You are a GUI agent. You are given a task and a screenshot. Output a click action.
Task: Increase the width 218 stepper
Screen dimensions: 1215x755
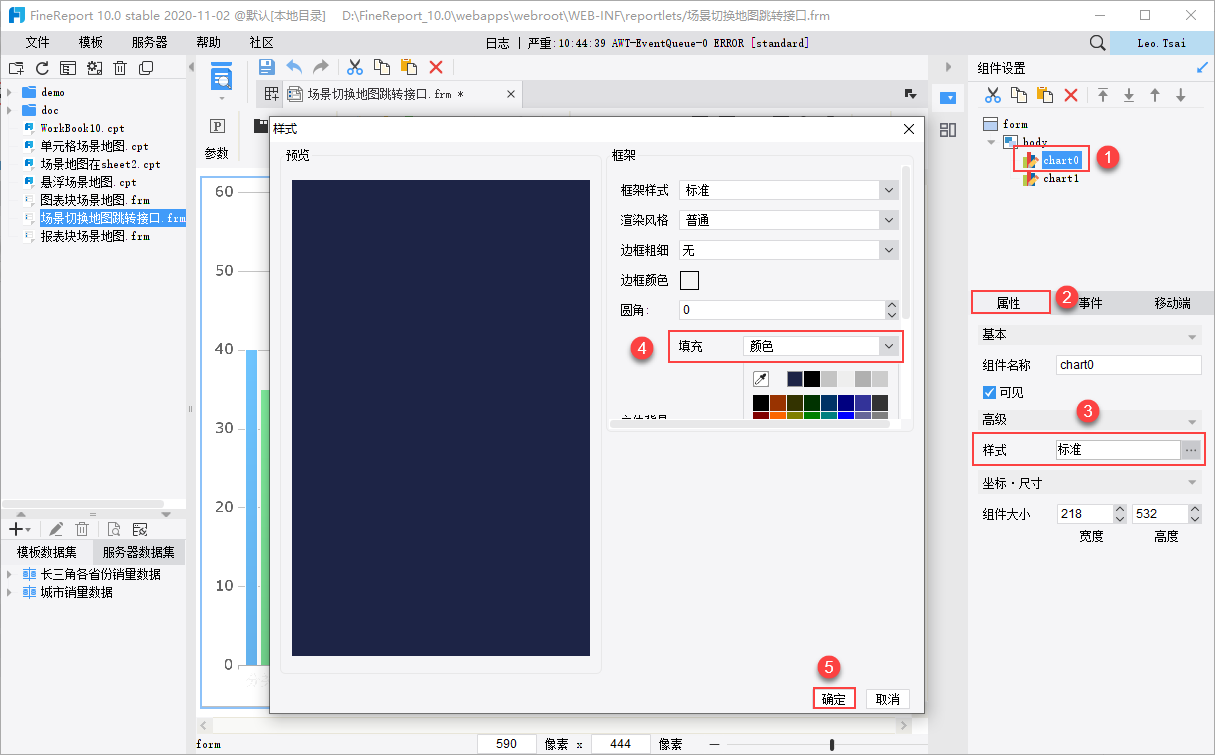tap(1120, 509)
